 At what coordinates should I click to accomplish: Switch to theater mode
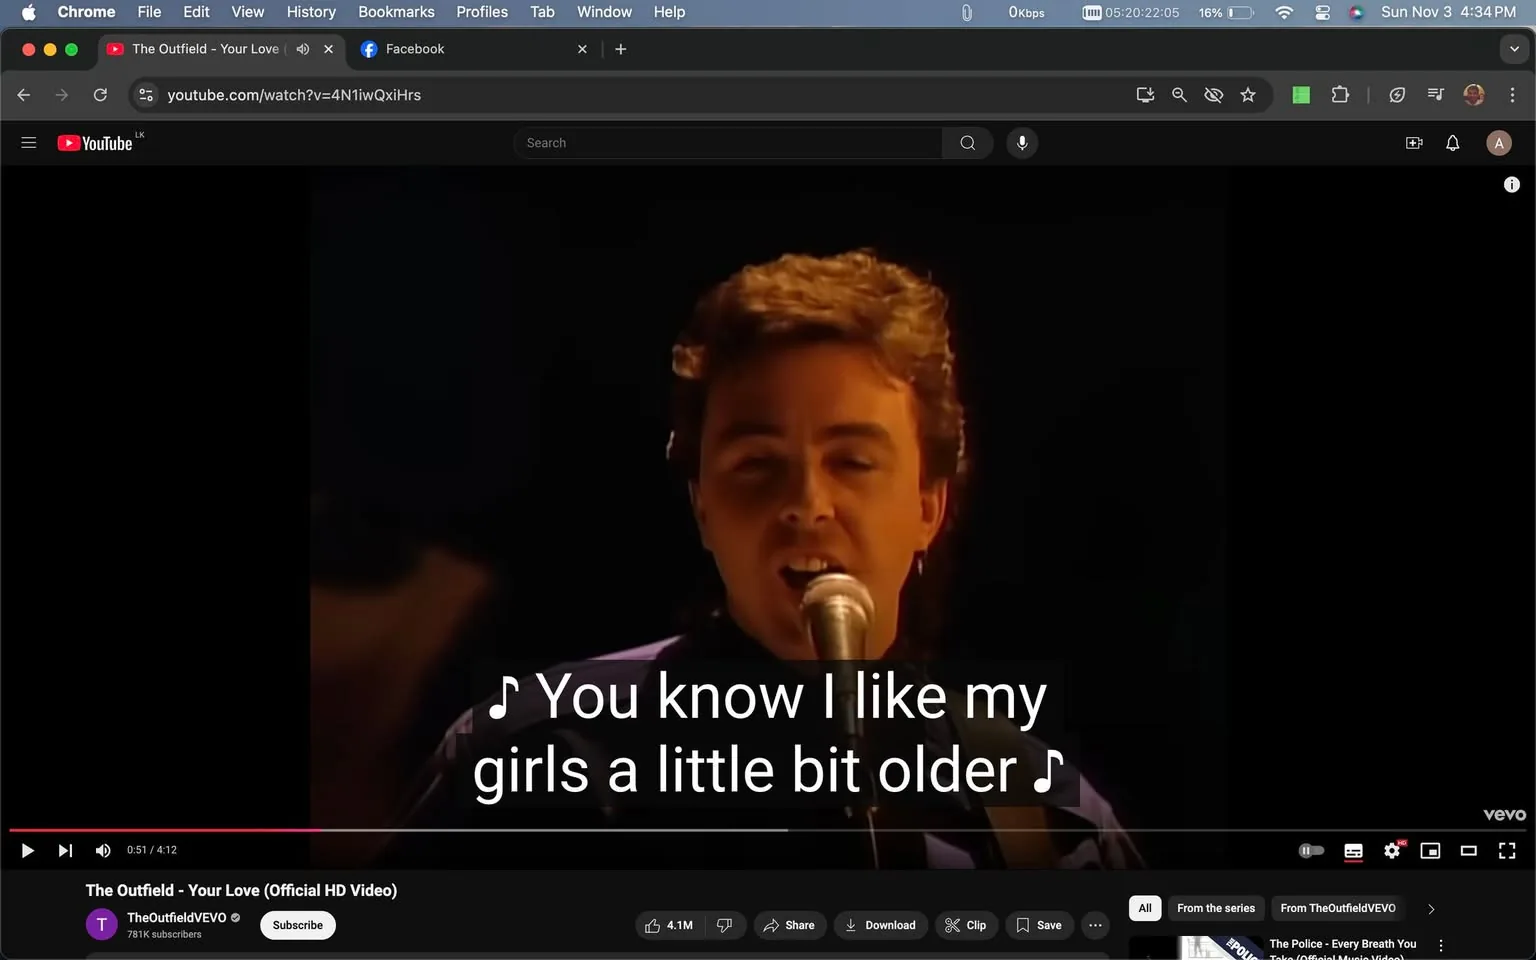pos(1468,850)
